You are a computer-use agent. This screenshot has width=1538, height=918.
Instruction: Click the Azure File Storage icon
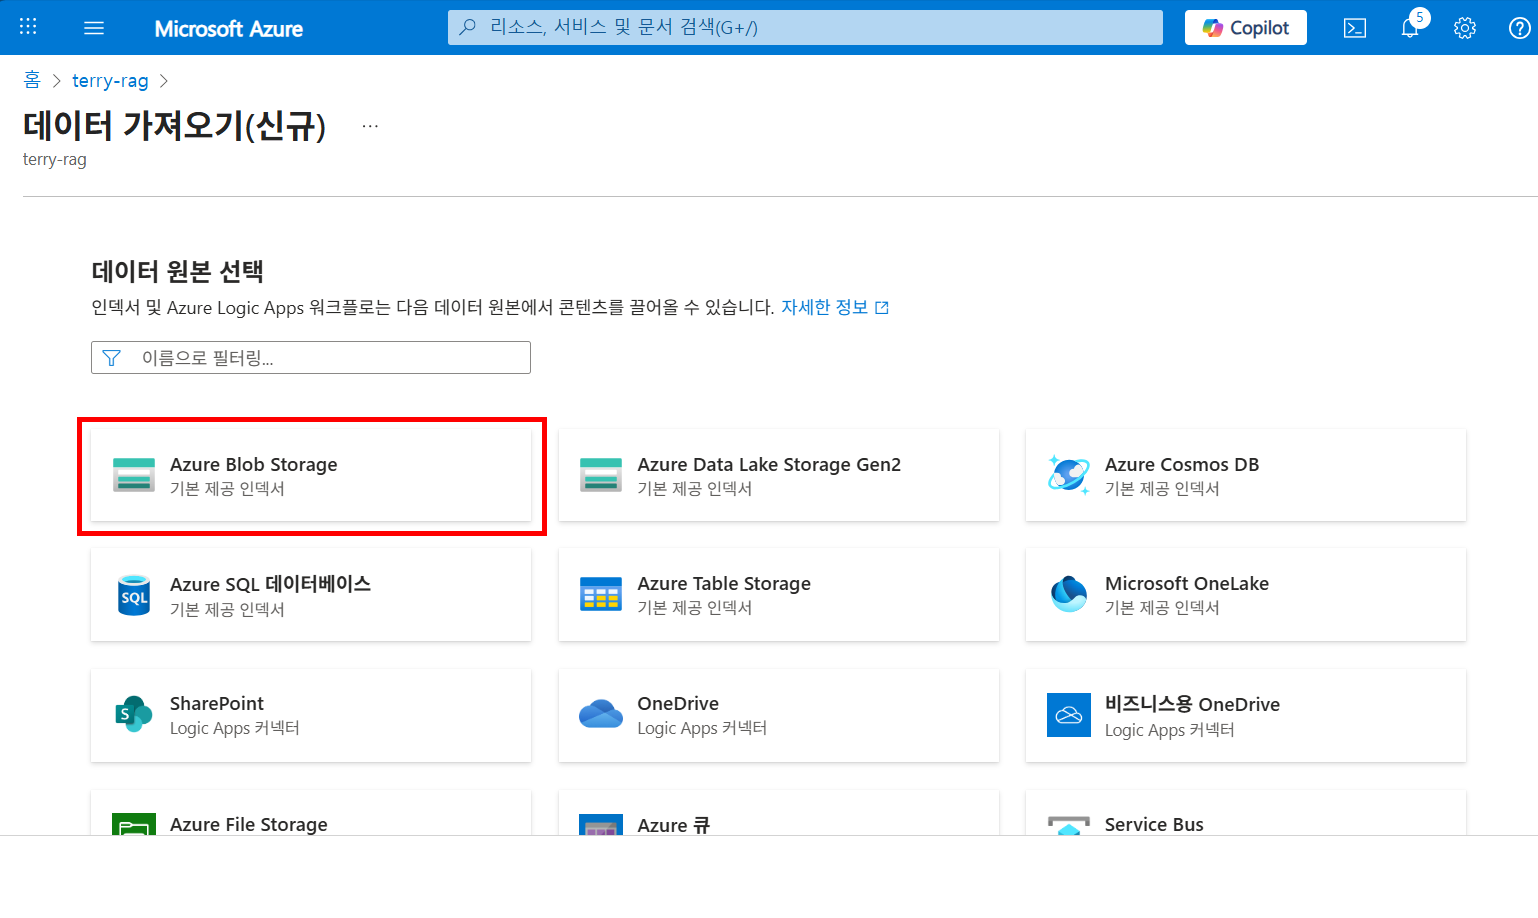pyautogui.click(x=134, y=824)
